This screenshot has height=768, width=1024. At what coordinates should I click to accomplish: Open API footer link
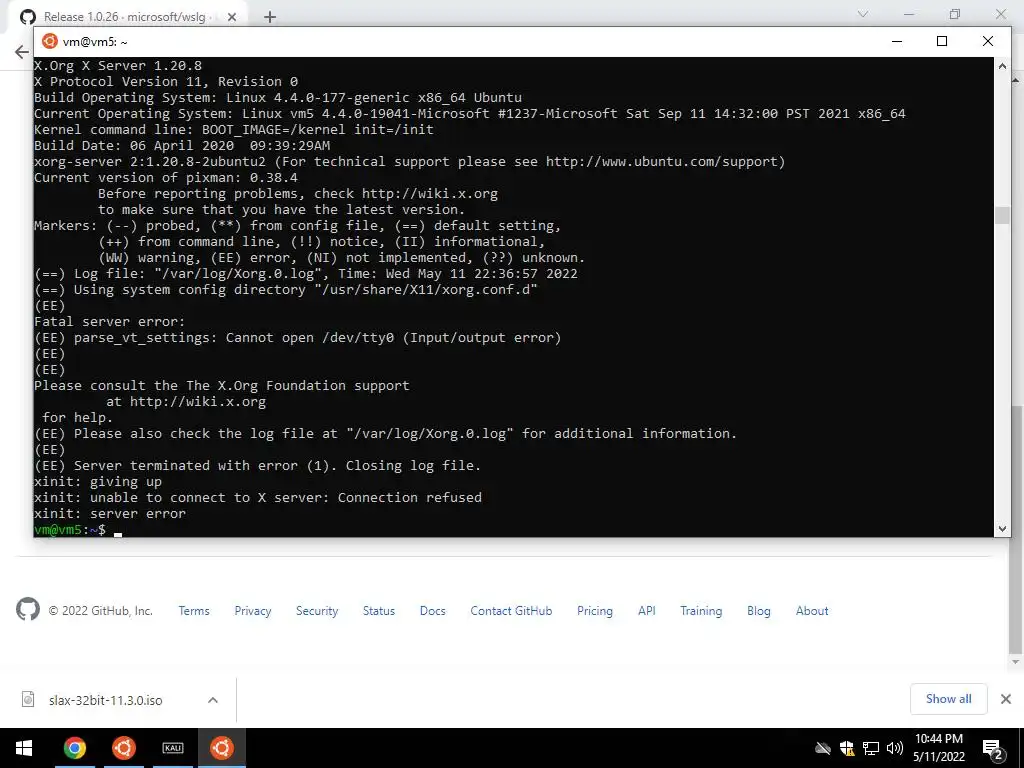click(x=647, y=611)
